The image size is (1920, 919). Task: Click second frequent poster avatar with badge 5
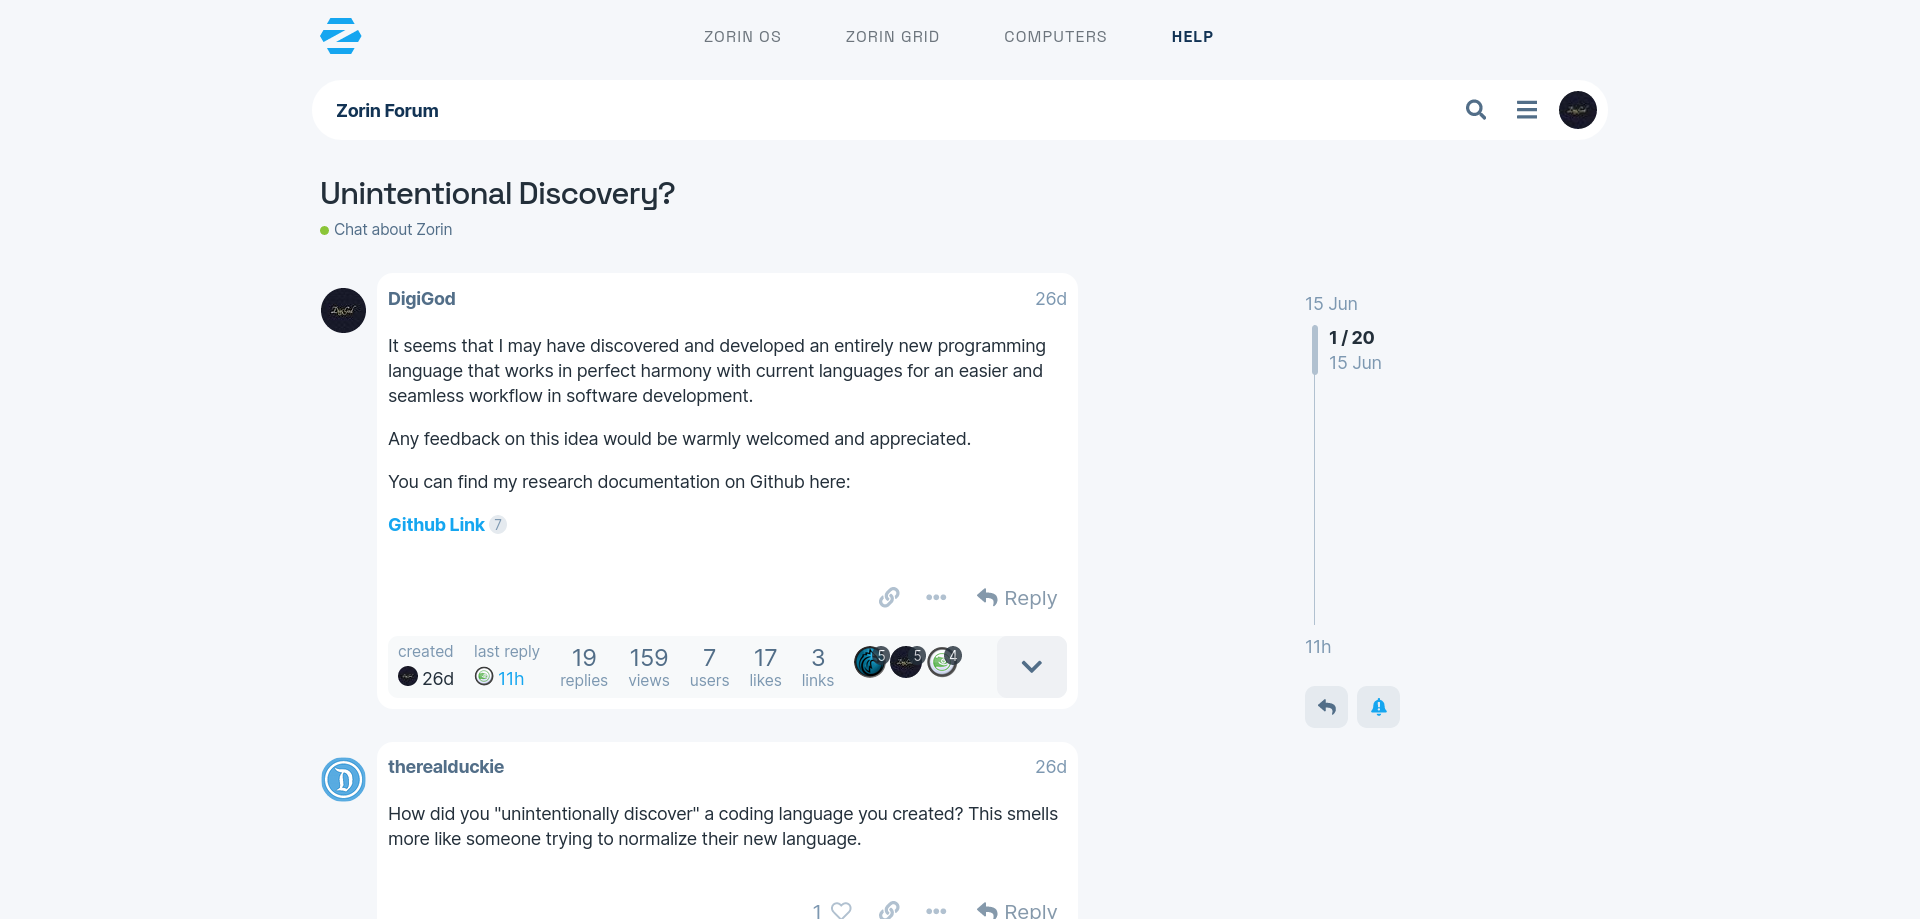(906, 661)
